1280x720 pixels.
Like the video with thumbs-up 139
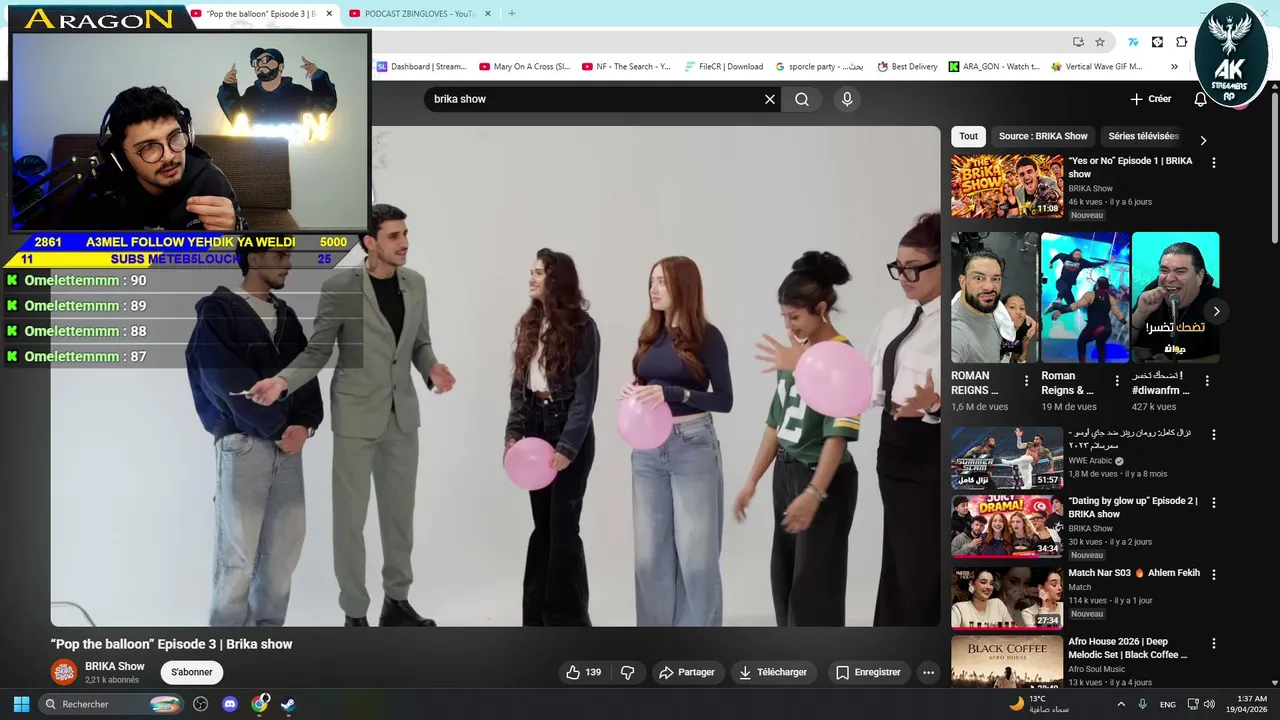point(583,672)
